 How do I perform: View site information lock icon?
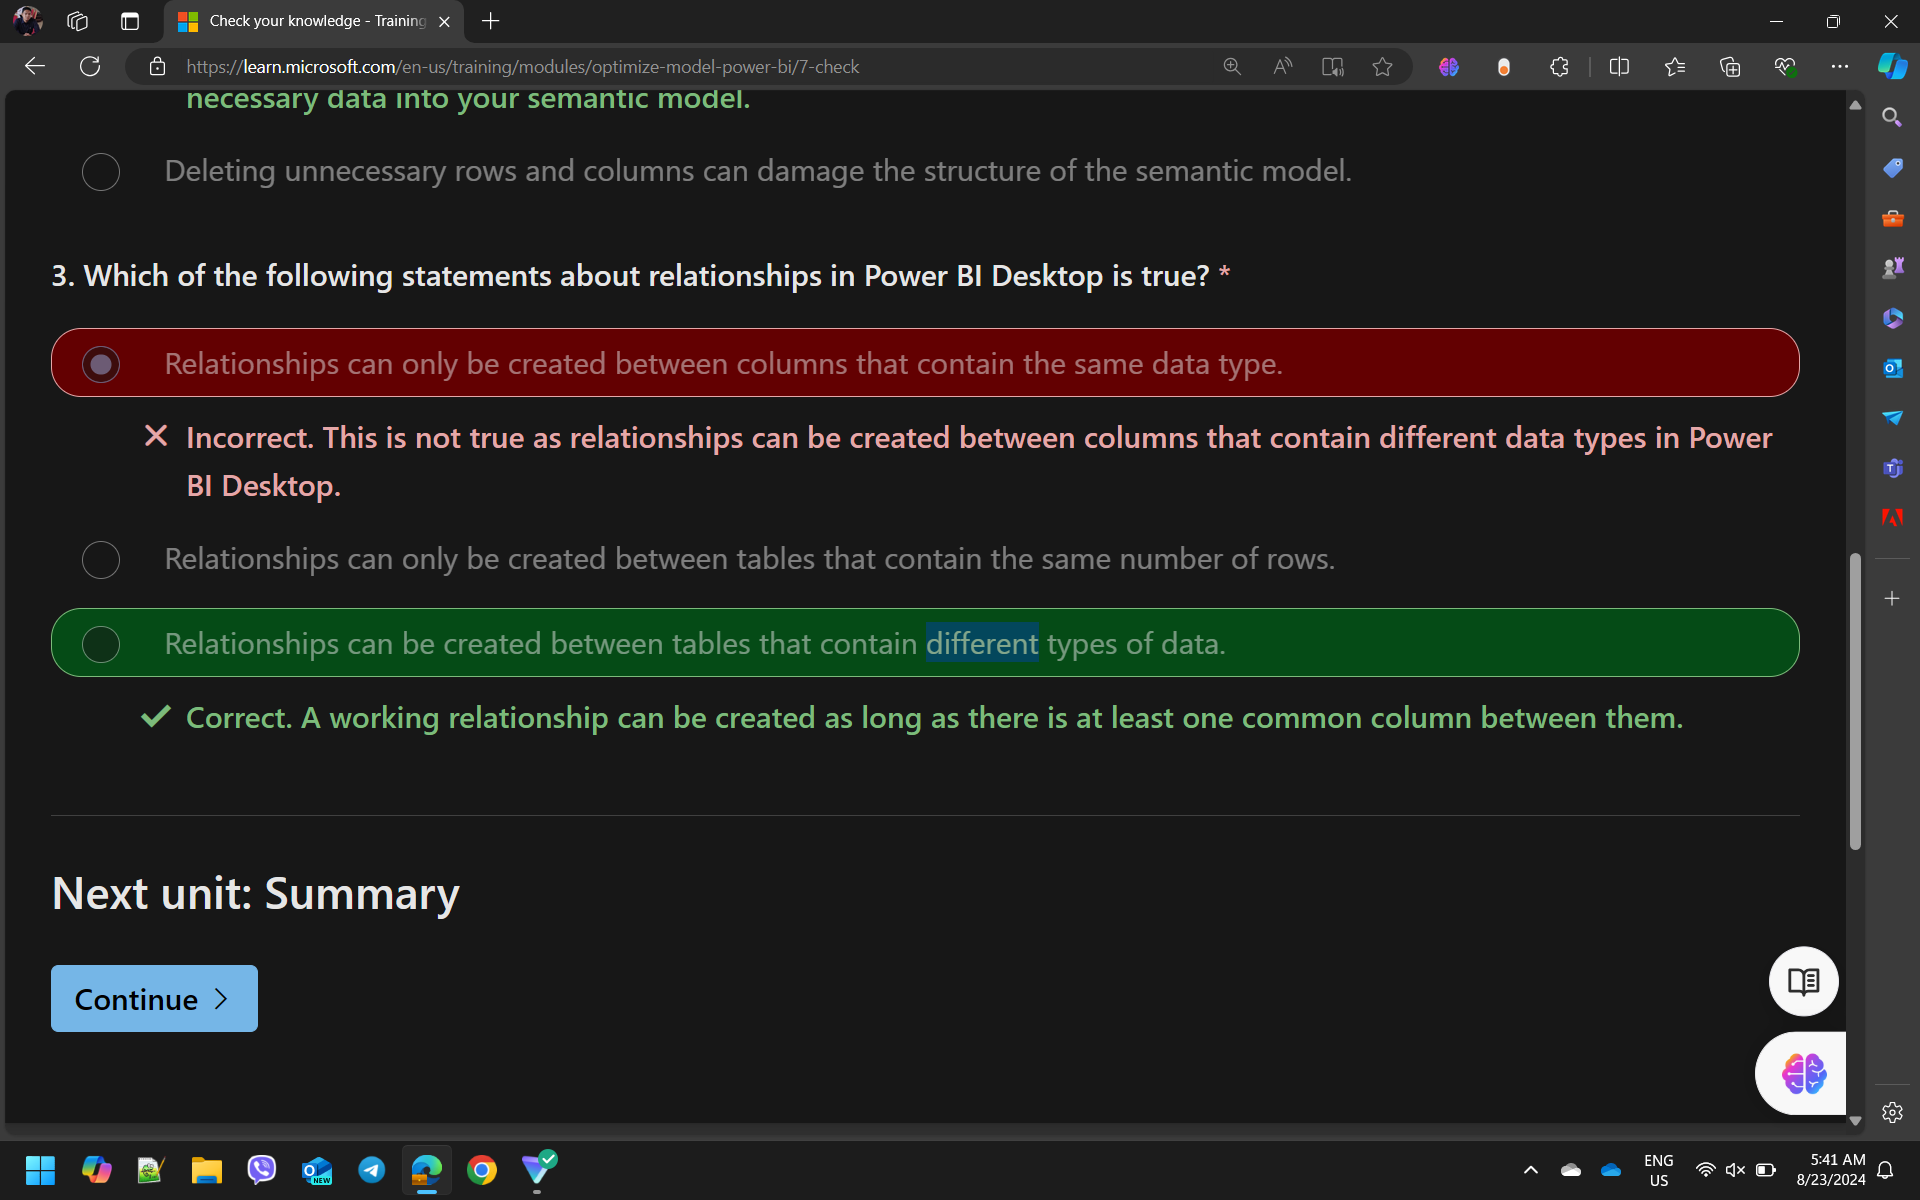(157, 67)
